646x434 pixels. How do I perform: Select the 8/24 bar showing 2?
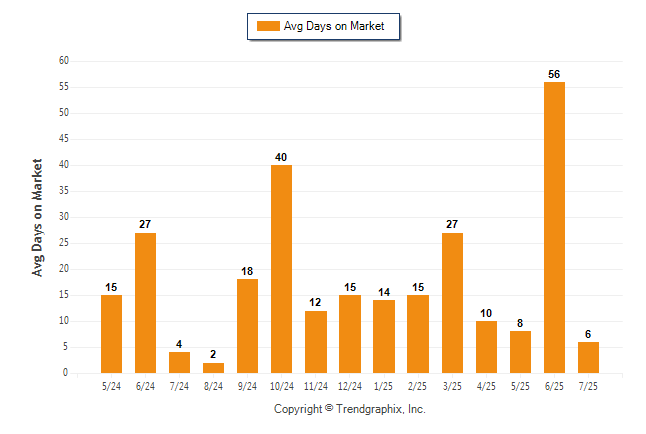point(213,368)
